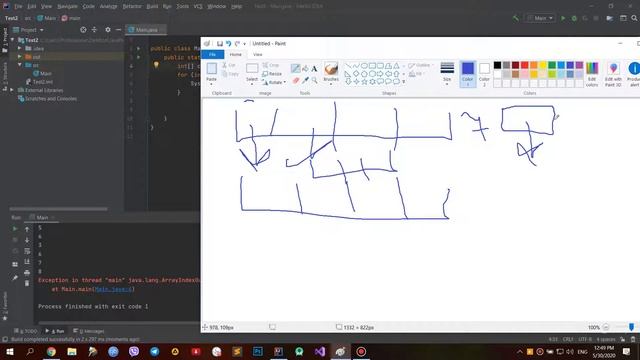Rerun Main using the green Run console arrow
The width and height of the screenshot is (640, 360).
pyautogui.click(x=15, y=229)
